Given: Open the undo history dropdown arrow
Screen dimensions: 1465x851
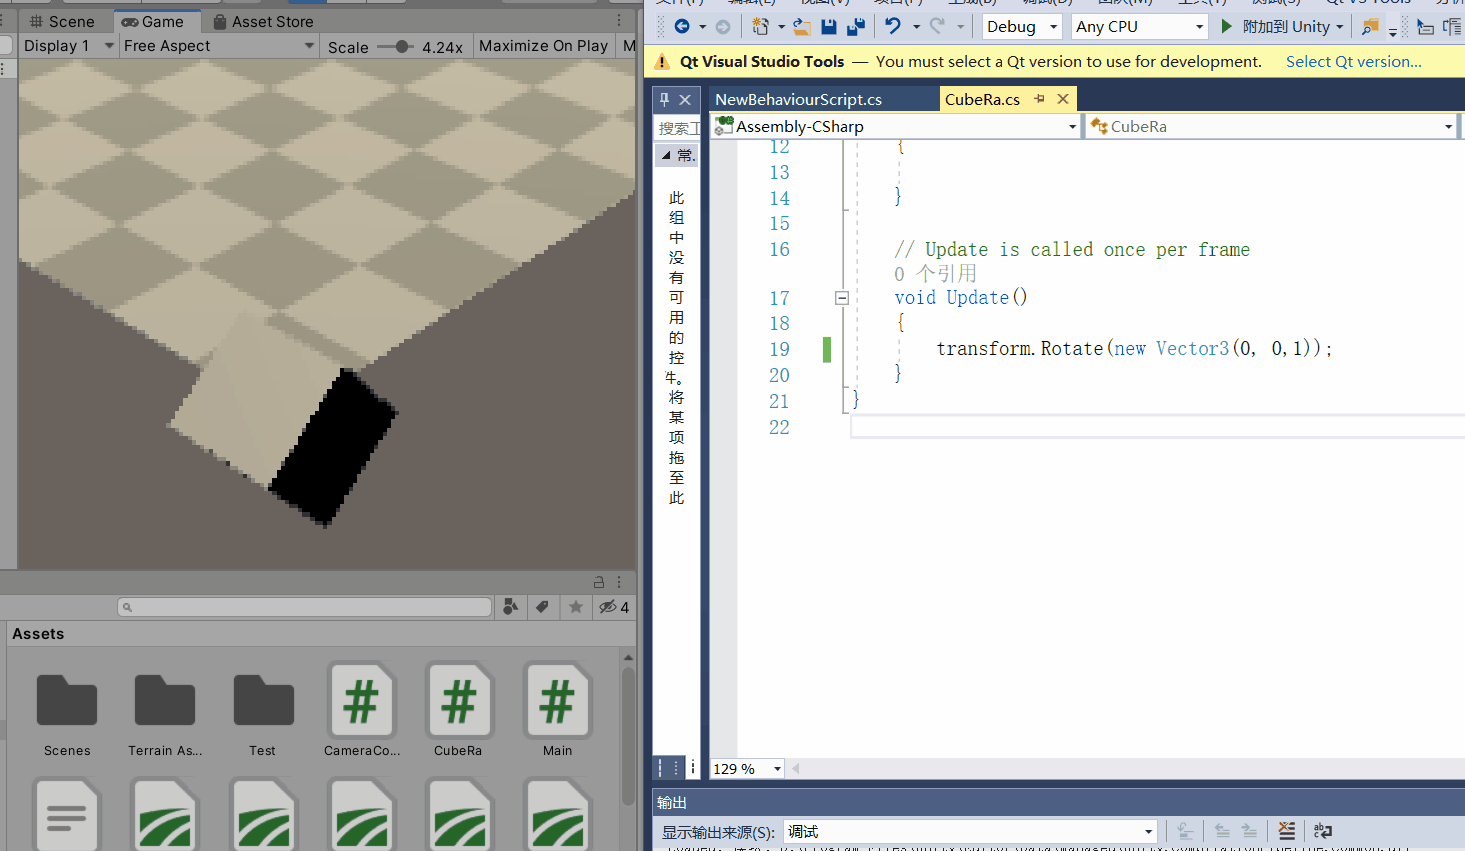Looking at the screenshot, I should tap(916, 27).
